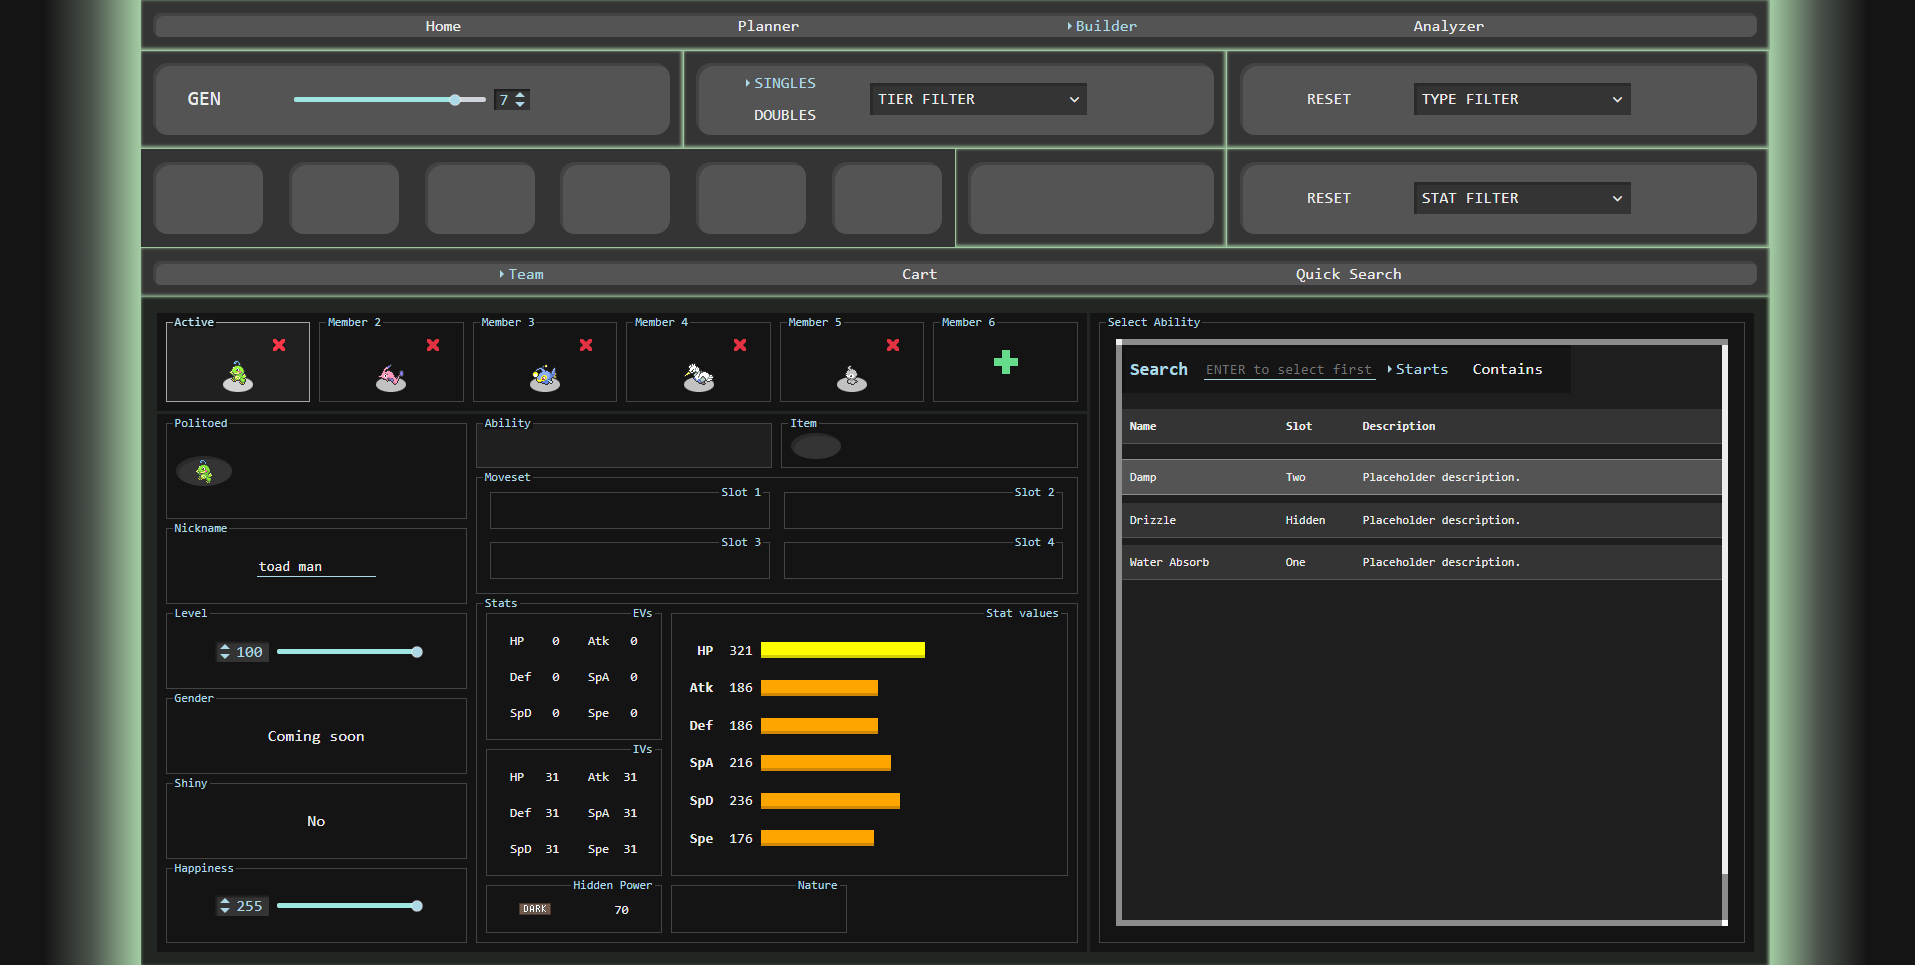Click the Nickname field containing toad man
The image size is (1915, 965).
[x=316, y=566]
